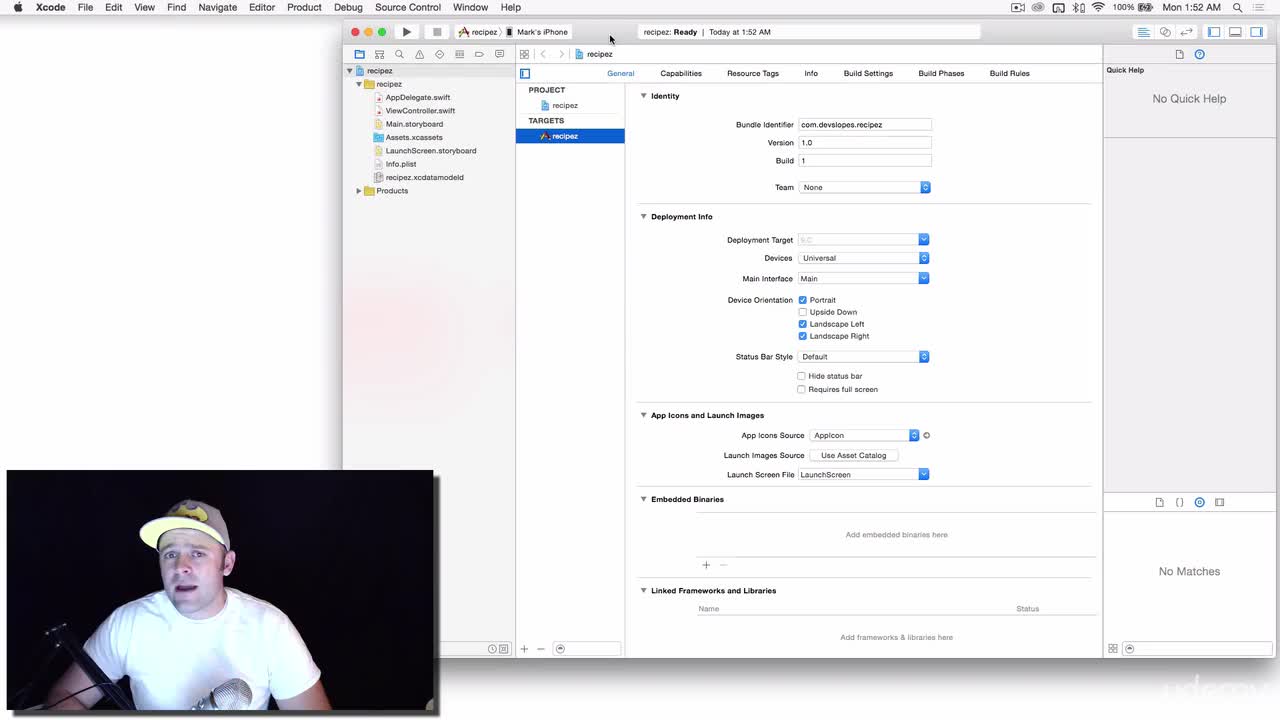Switch to the Capabilities tab
The width and height of the screenshot is (1280, 720).
681,73
